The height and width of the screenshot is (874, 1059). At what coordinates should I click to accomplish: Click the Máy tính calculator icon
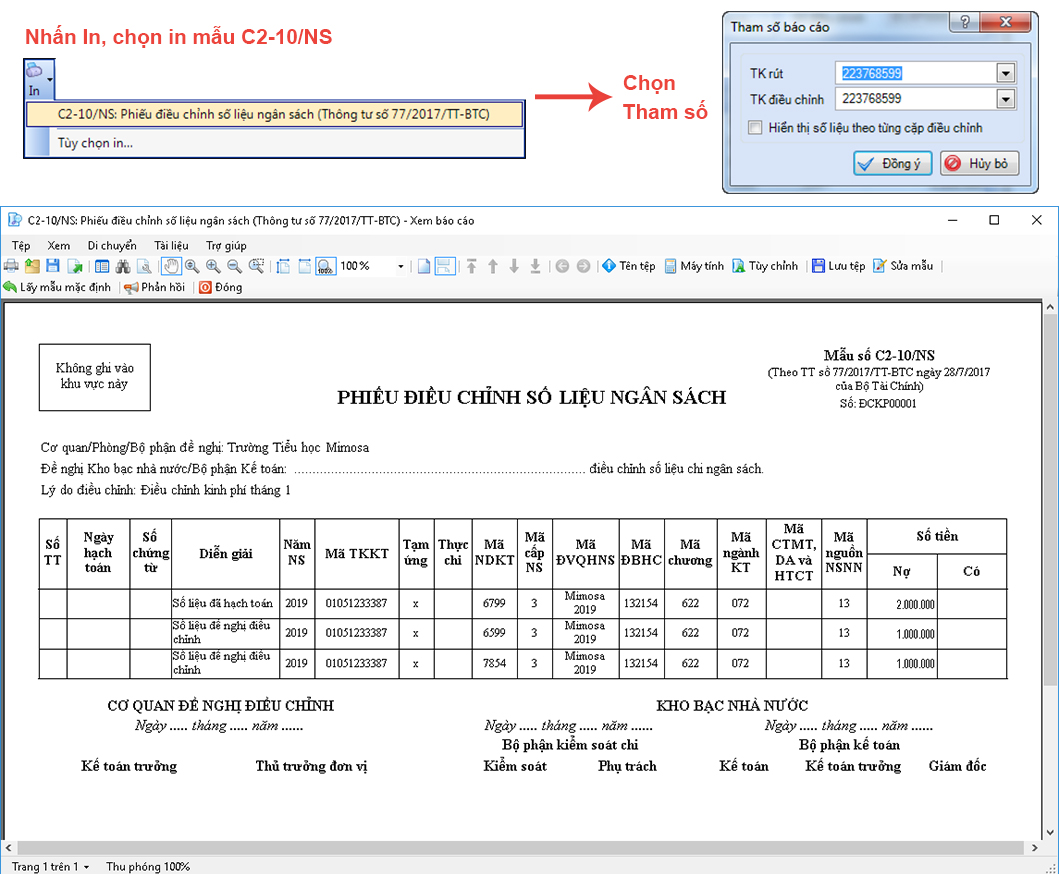tap(694, 266)
